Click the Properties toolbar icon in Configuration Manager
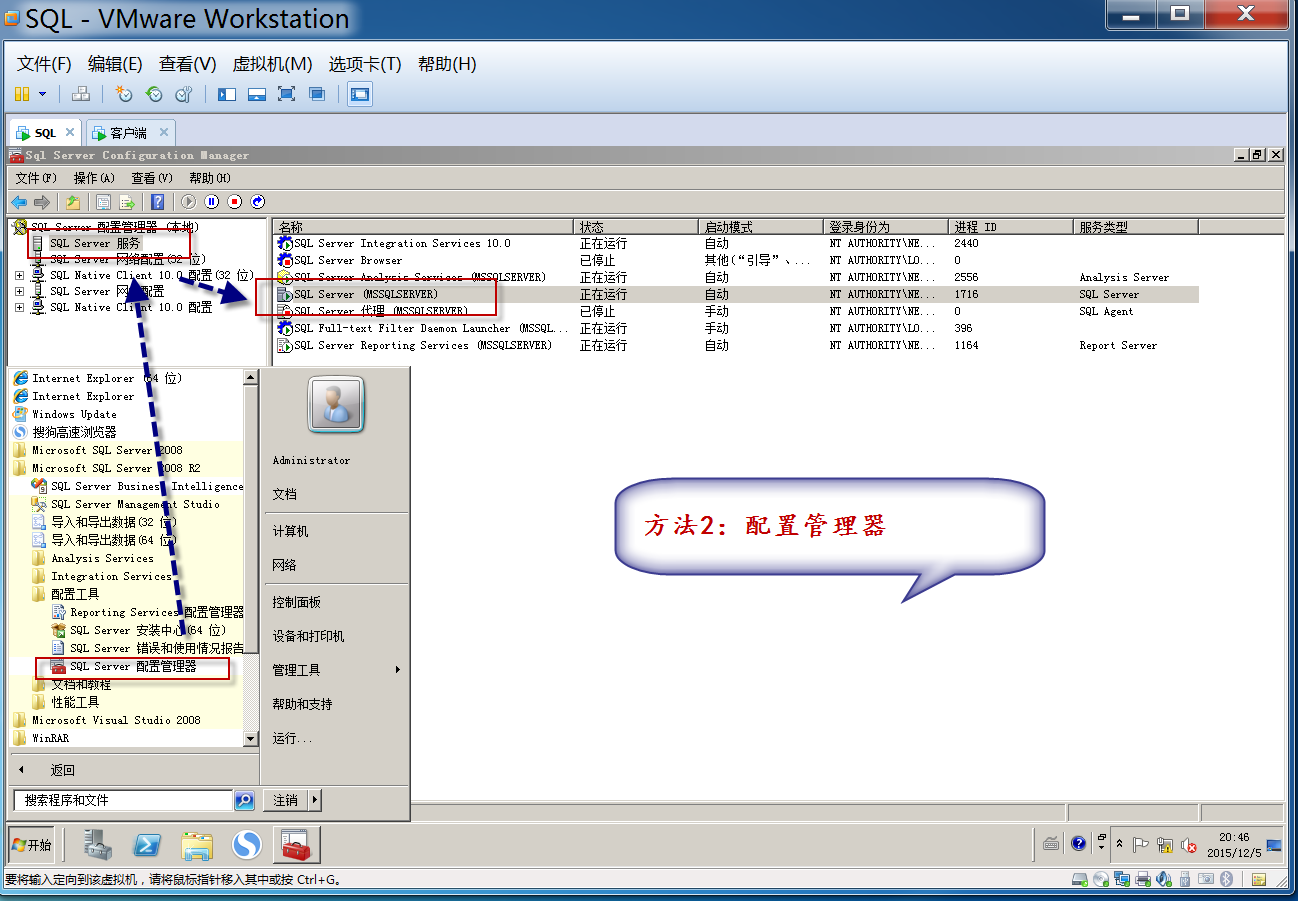The image size is (1298, 901). tap(103, 202)
